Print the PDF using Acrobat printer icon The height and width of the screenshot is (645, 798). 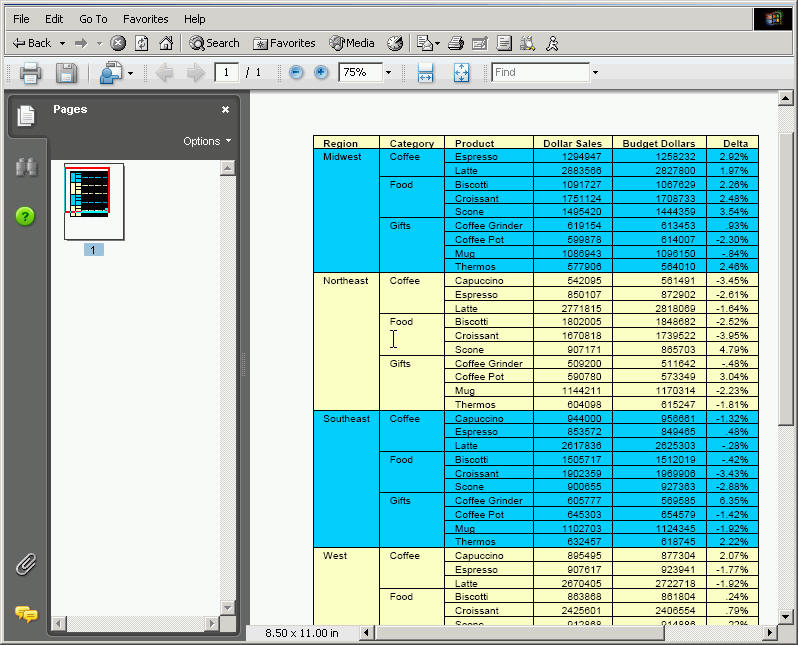tap(30, 73)
